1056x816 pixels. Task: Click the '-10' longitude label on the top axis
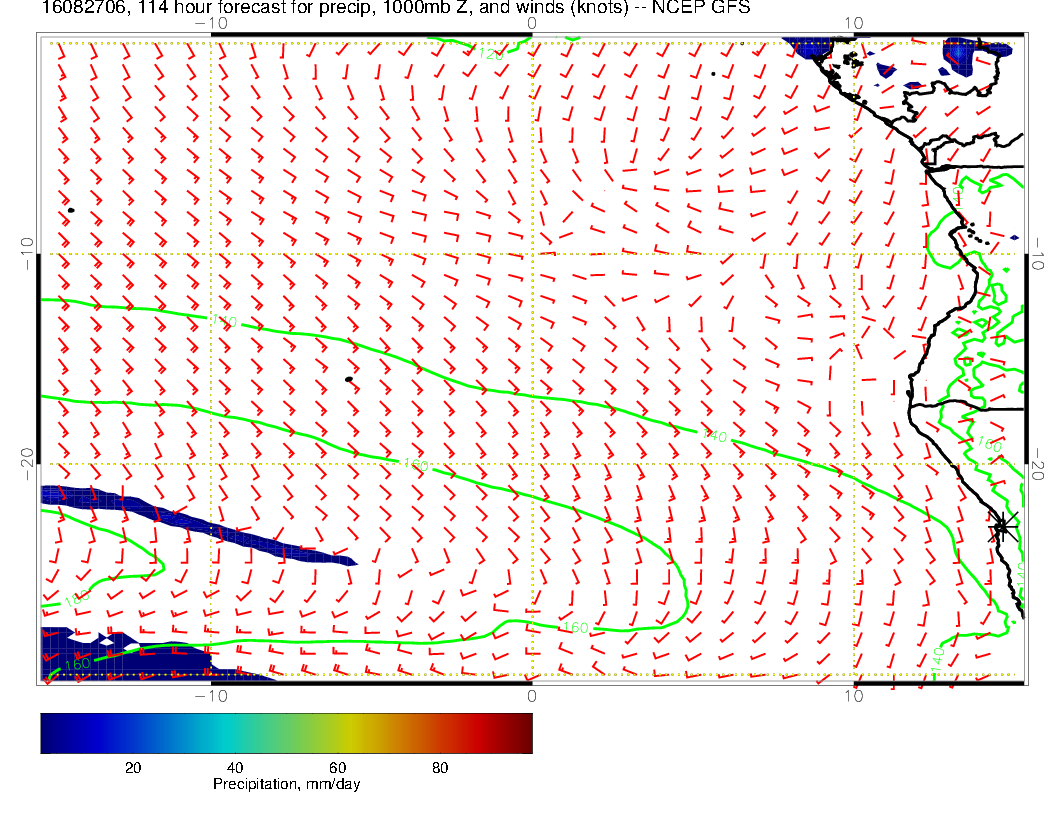pos(211,23)
